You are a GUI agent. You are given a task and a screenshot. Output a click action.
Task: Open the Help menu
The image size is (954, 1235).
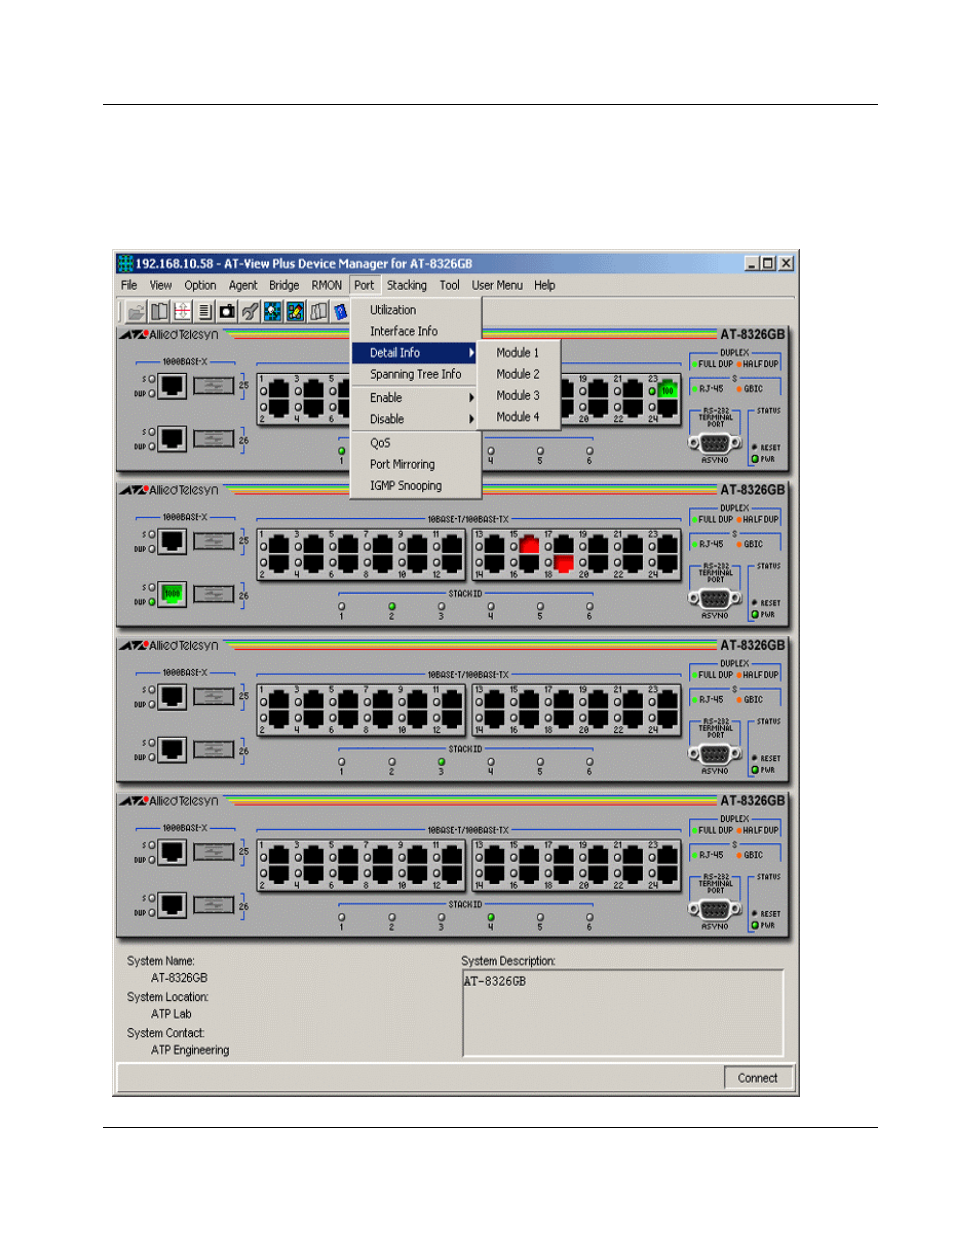pyautogui.click(x=544, y=285)
